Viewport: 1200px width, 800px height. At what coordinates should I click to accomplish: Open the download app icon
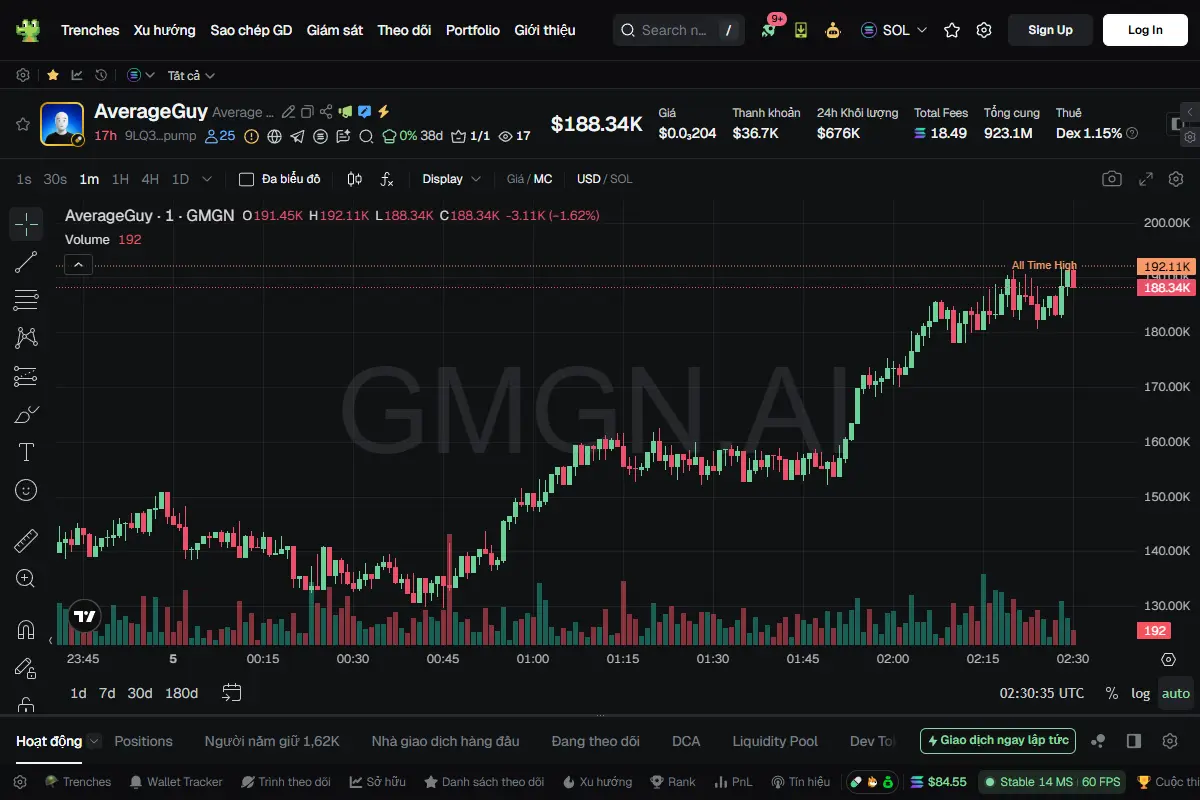[x=800, y=30]
